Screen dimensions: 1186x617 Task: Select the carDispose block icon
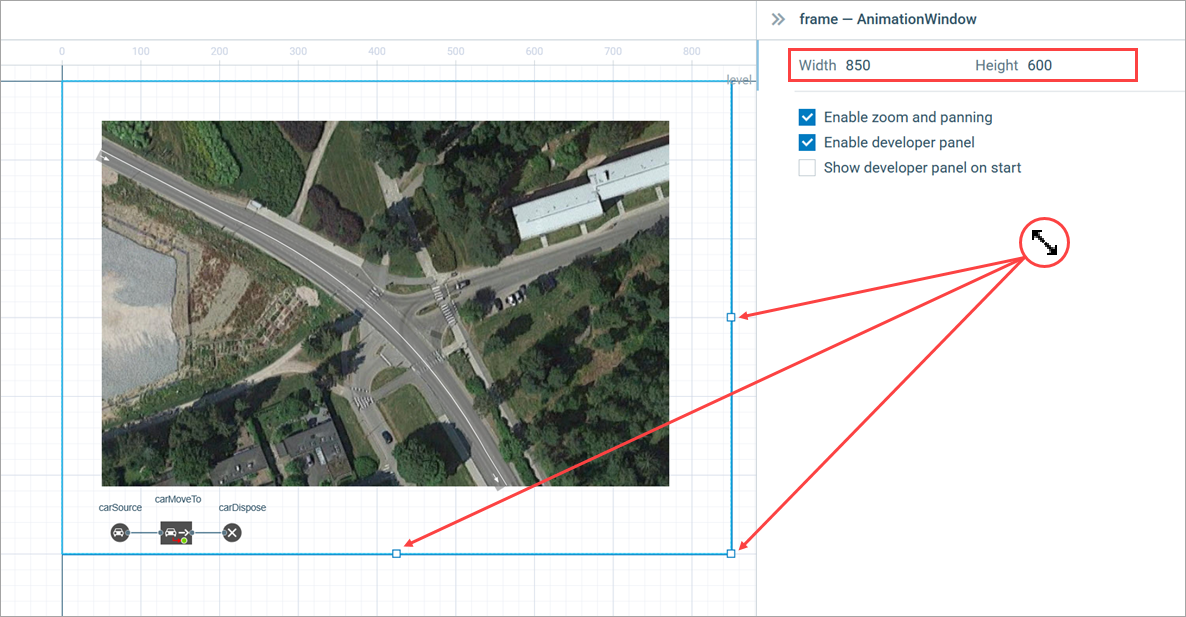click(232, 532)
